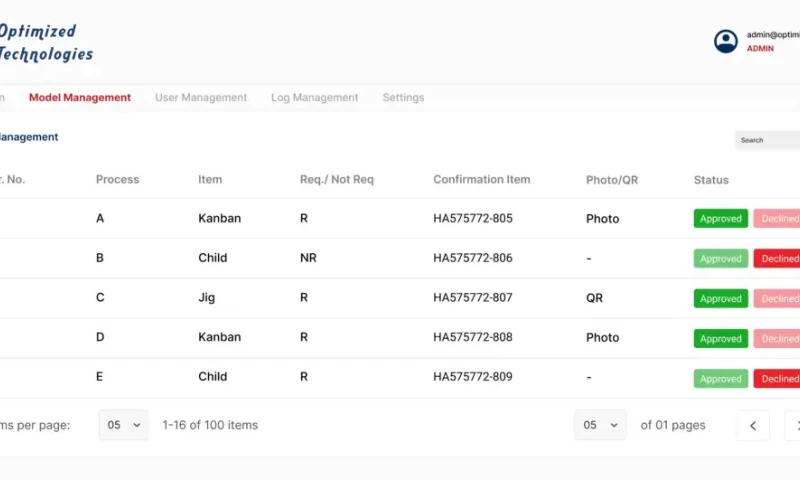800x480 pixels.
Task: Approve the Process A Kanban row
Action: pos(720,219)
